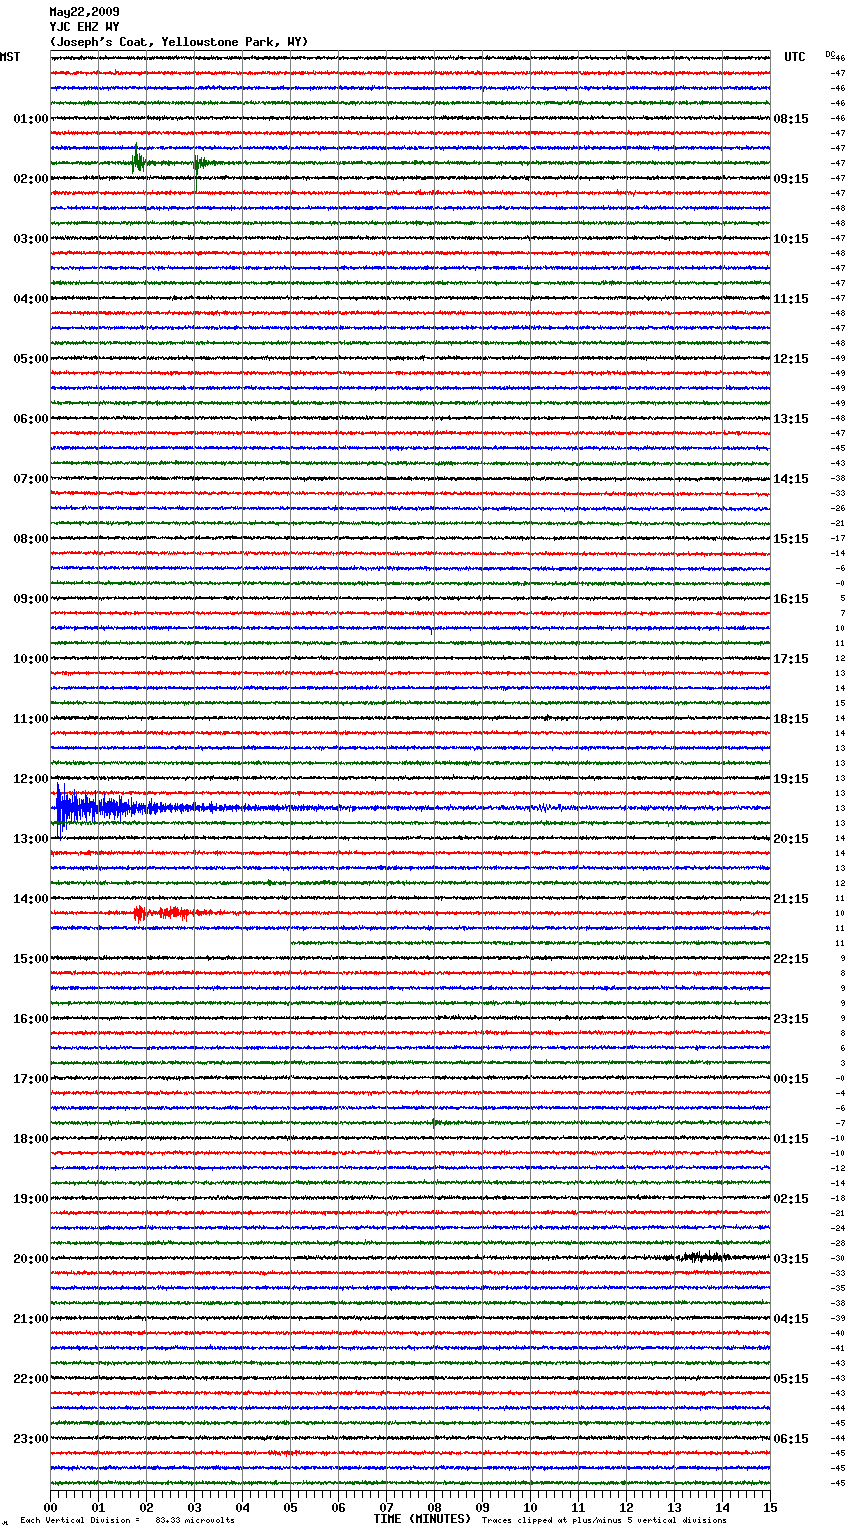Click the 83.33 microvolts scale value
The height and width of the screenshot is (1534, 850).
pyautogui.click(x=195, y=1521)
